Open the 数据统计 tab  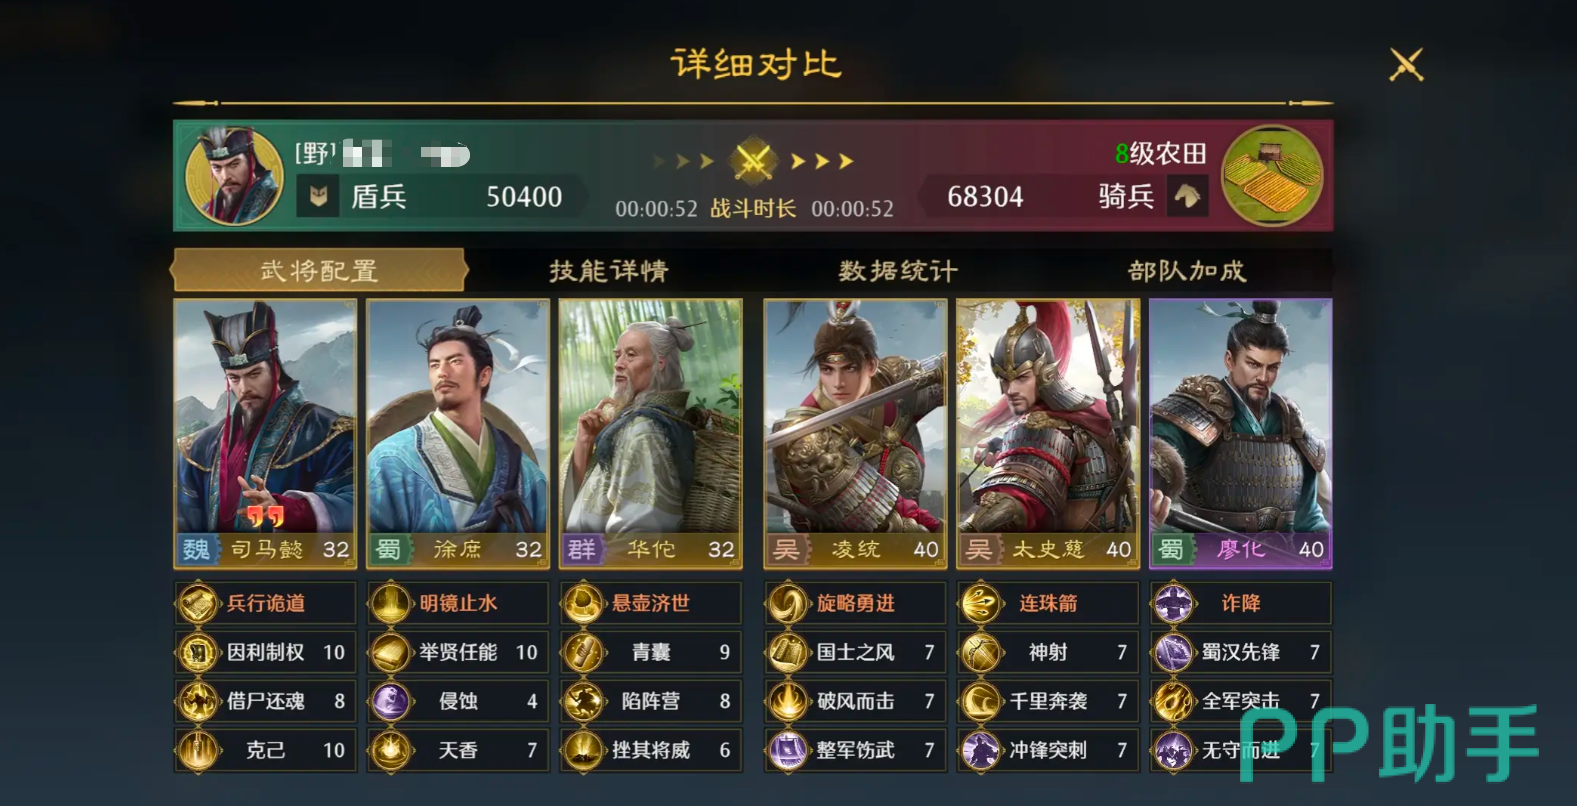[x=898, y=271]
